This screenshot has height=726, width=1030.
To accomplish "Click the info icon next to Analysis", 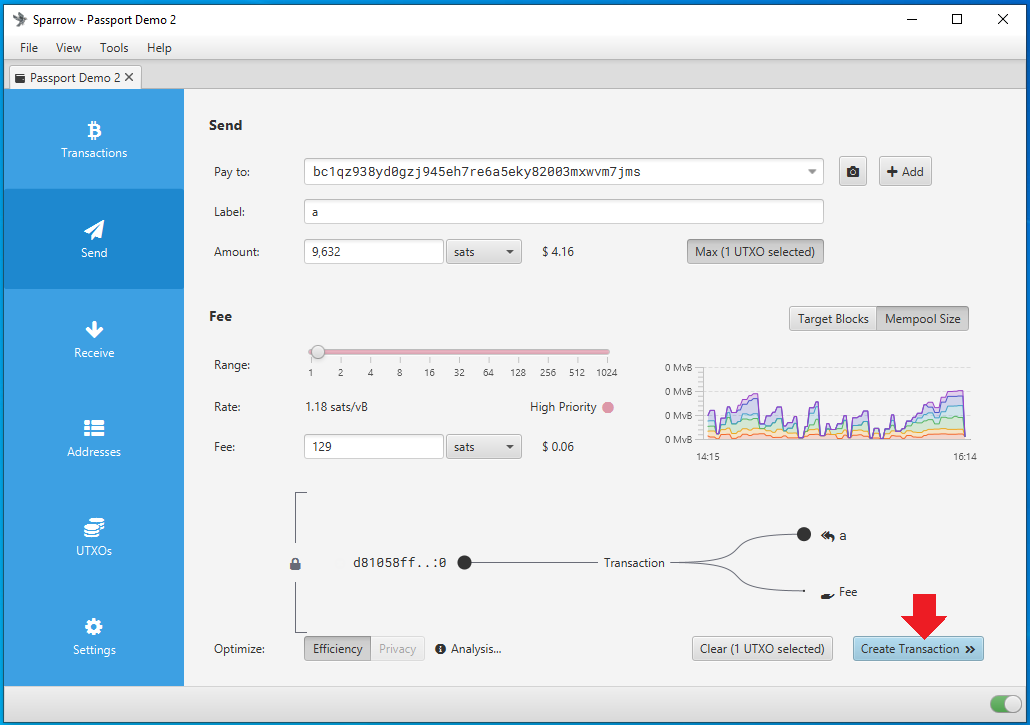I will (441, 648).
